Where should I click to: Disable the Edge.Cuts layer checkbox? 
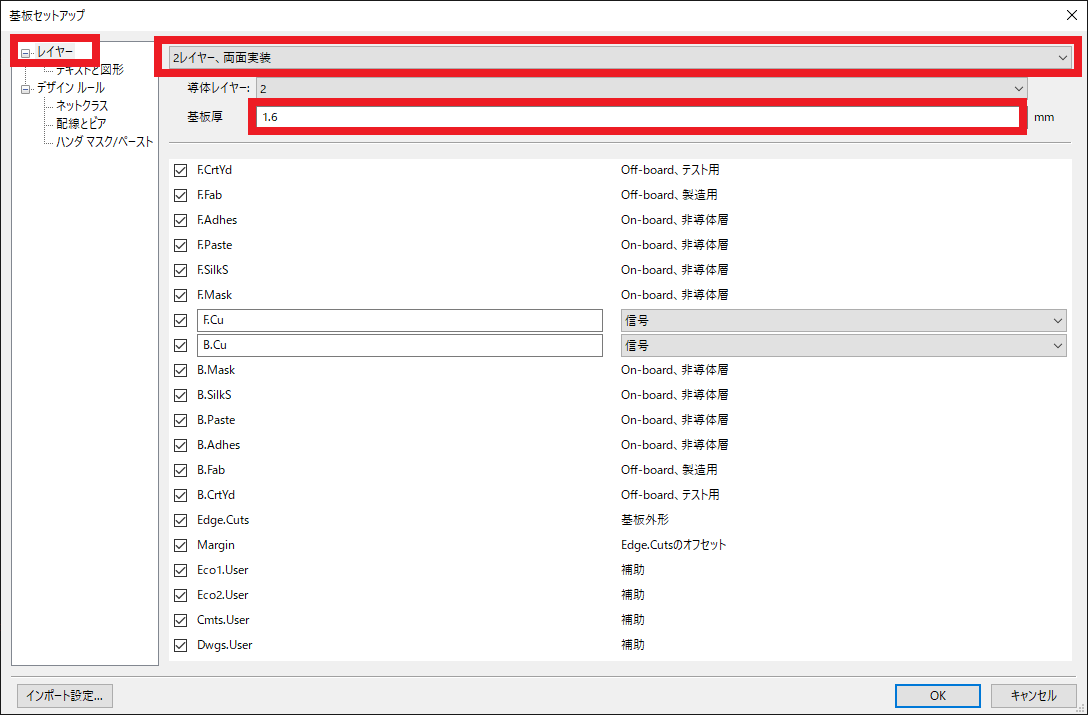181,520
